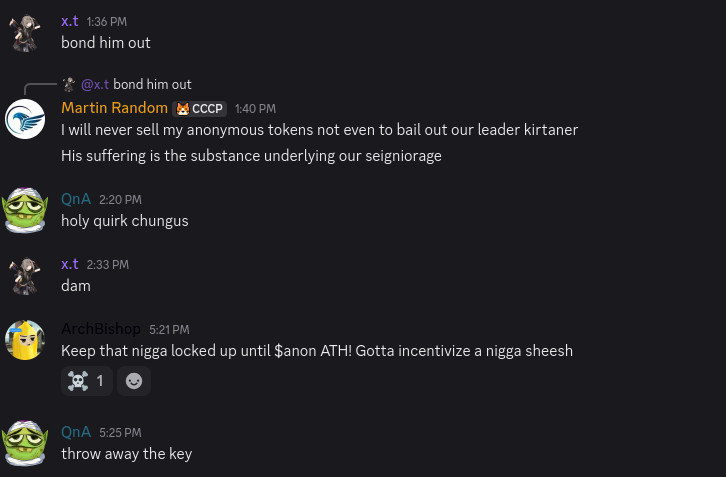Jump to replied message "bond him out" preview

coord(152,85)
